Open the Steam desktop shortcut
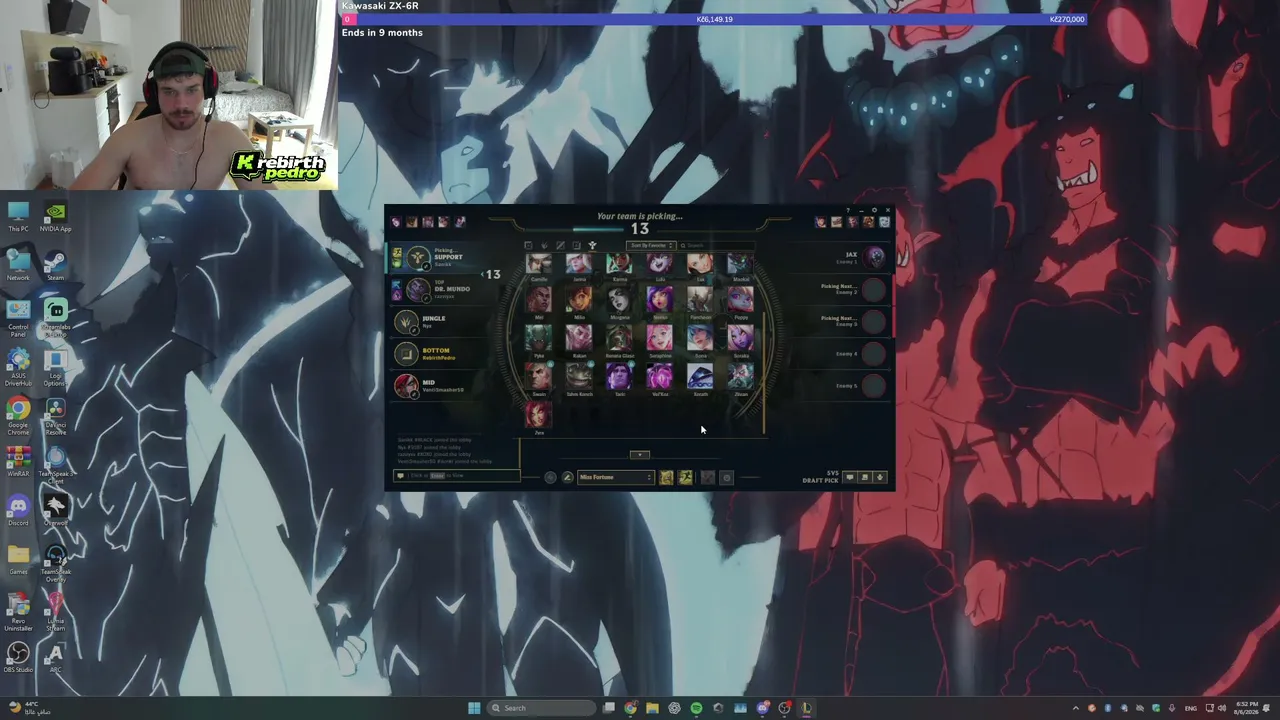This screenshot has width=1280, height=720. click(55, 267)
